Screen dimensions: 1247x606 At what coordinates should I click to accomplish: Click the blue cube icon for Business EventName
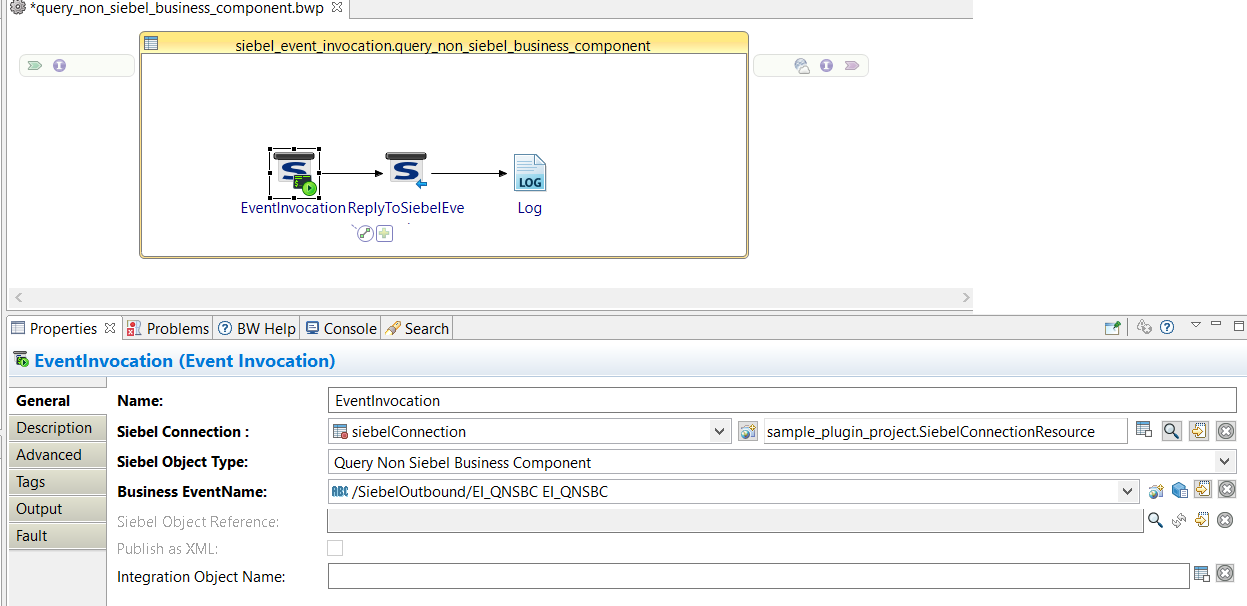point(1180,491)
